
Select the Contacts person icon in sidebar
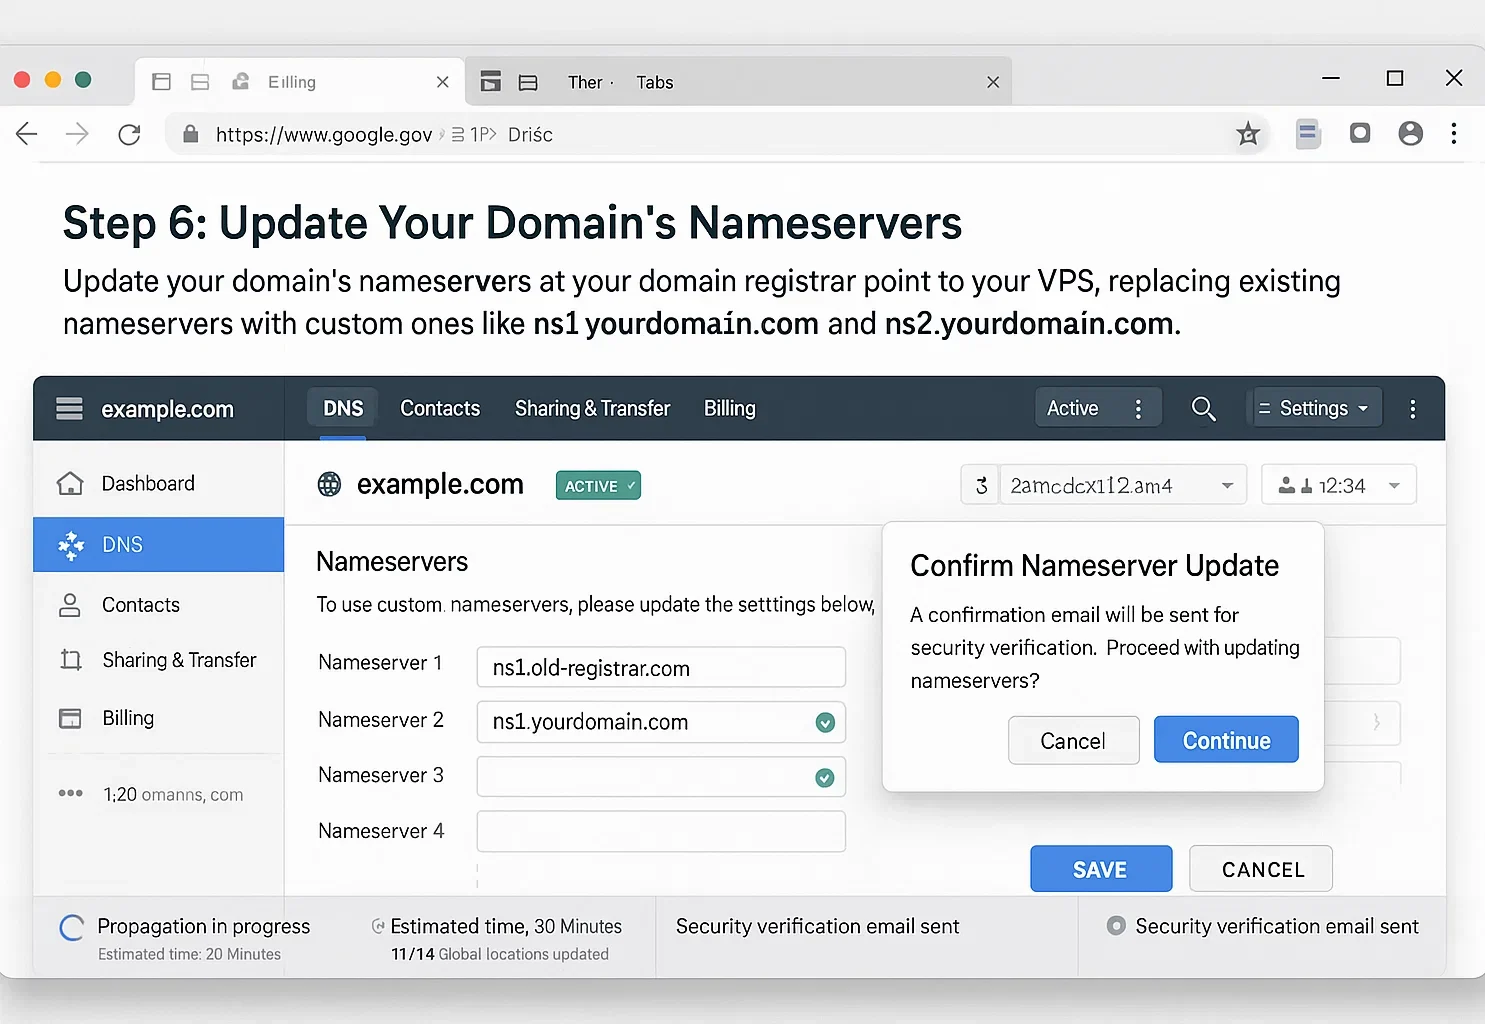pyautogui.click(x=70, y=604)
